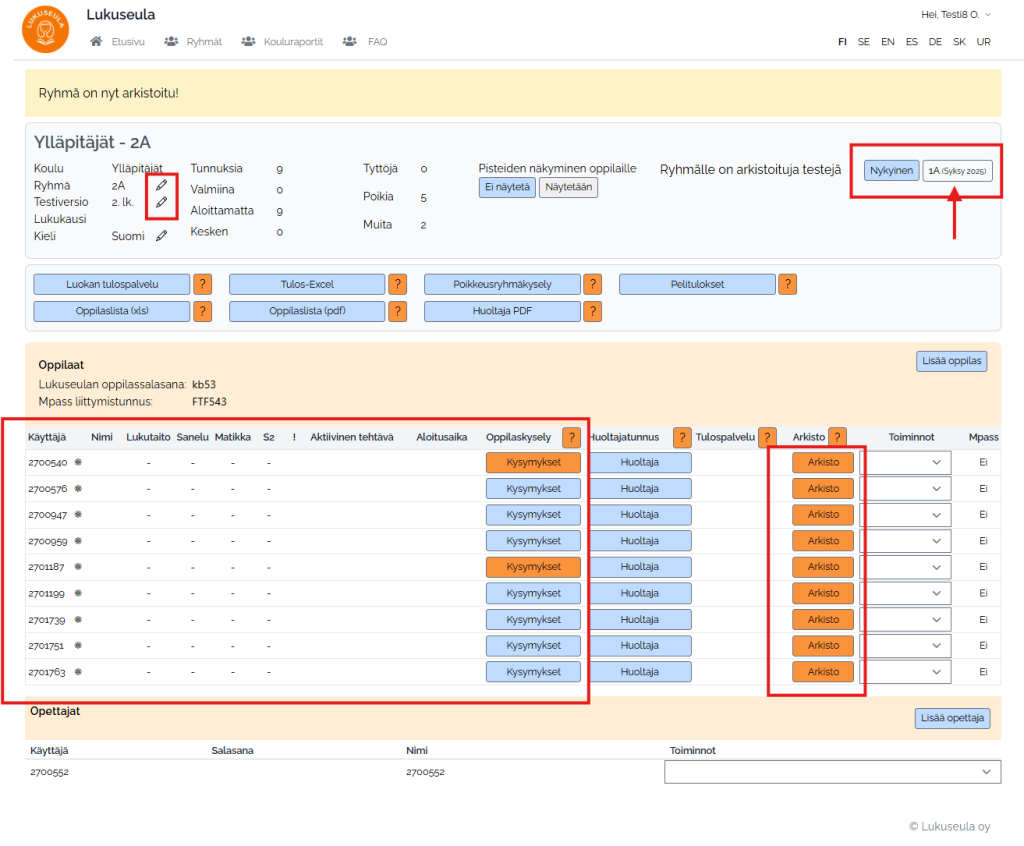
Task: Archive student 2700947 with Arkisto button
Action: pos(823,515)
